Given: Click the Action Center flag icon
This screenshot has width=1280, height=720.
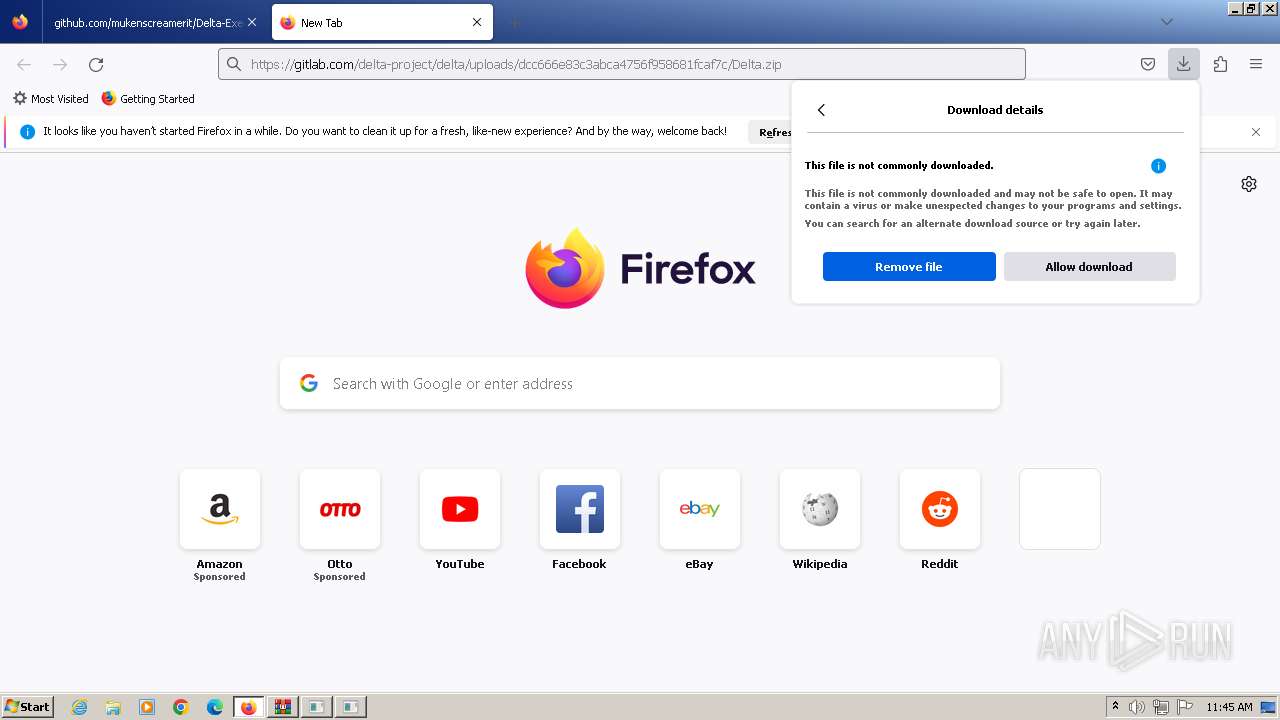Looking at the screenshot, I should [1185, 707].
